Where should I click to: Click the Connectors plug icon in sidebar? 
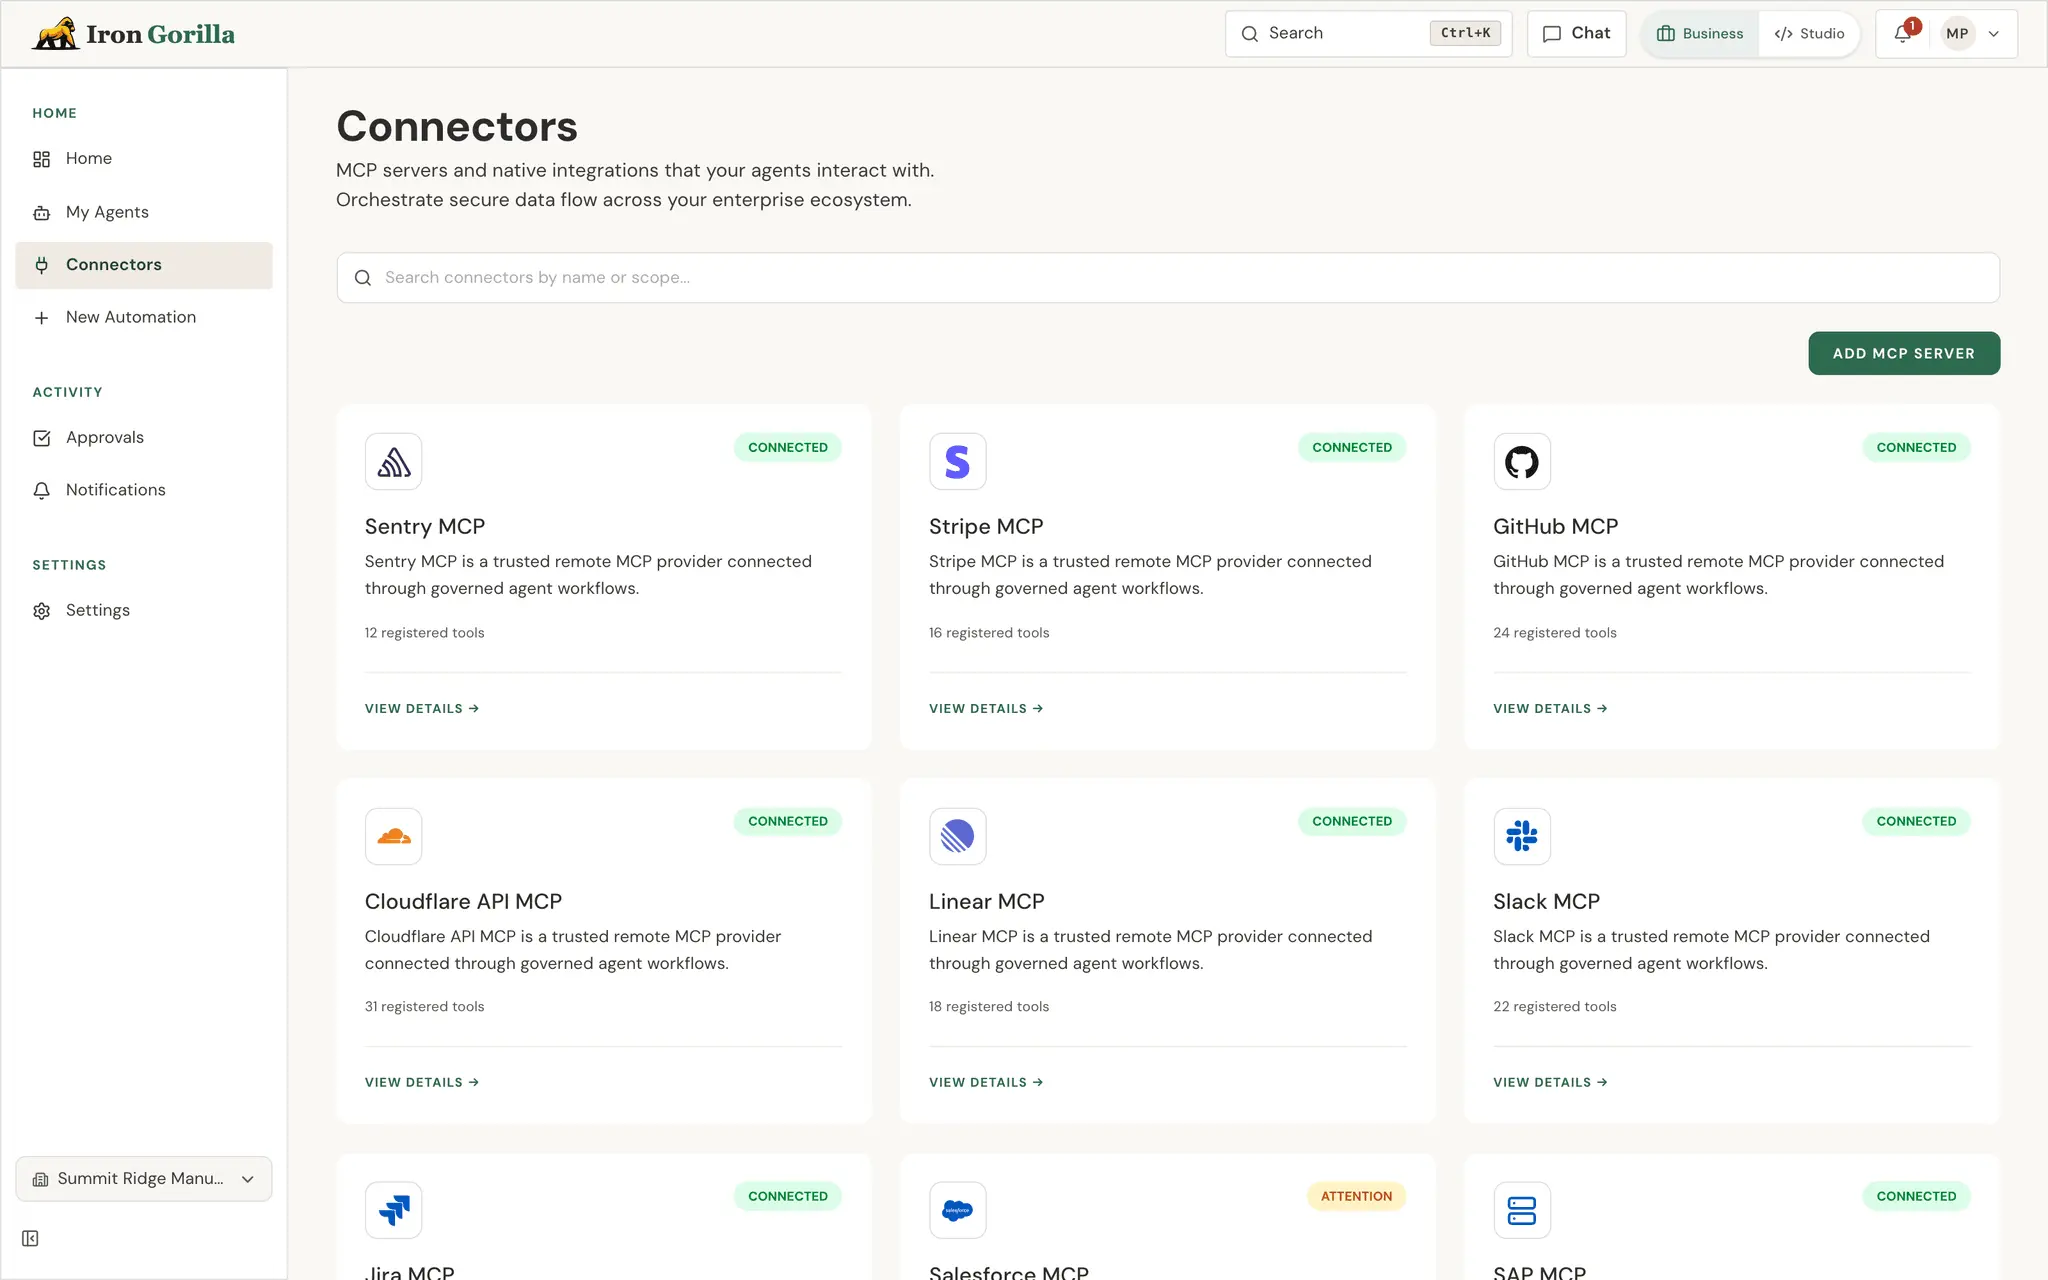pyautogui.click(x=41, y=265)
